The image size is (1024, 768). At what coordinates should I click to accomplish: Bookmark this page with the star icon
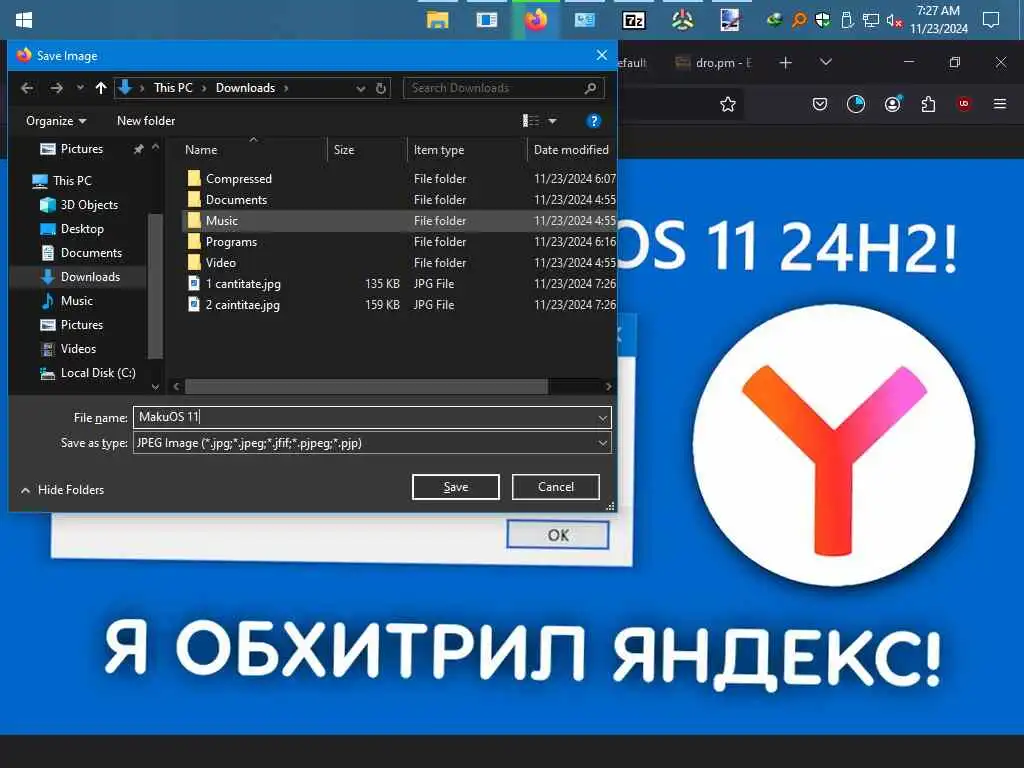click(728, 104)
